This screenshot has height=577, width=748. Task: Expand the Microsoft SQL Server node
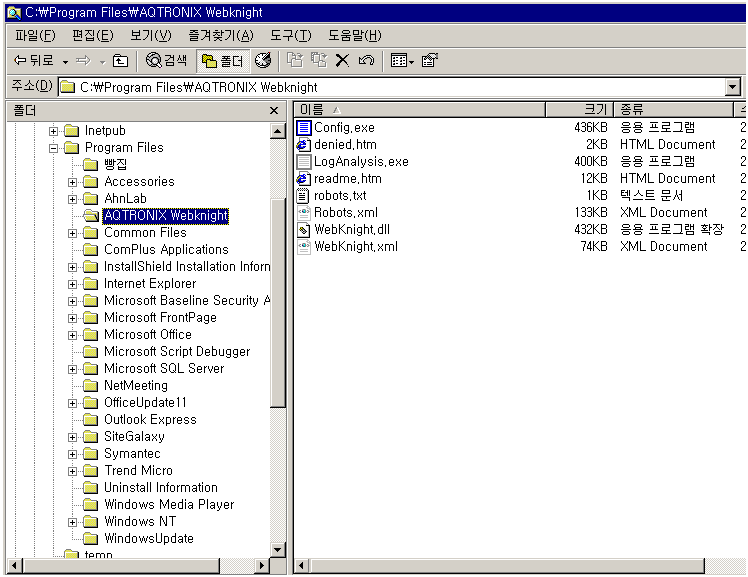pyautogui.click(x=73, y=369)
